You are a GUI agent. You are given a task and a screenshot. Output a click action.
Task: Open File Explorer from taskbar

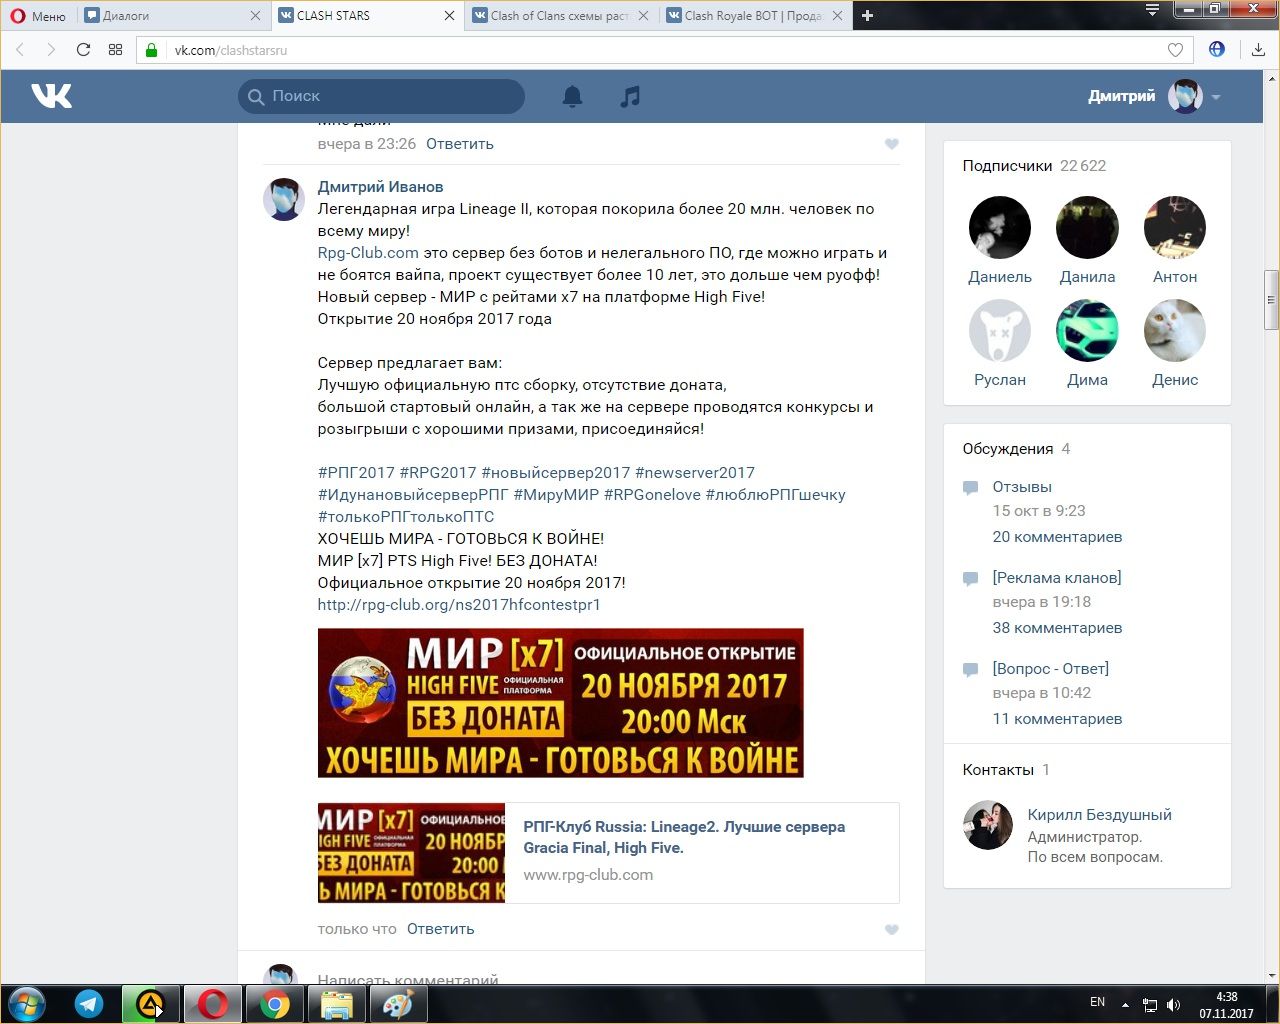(x=337, y=1004)
